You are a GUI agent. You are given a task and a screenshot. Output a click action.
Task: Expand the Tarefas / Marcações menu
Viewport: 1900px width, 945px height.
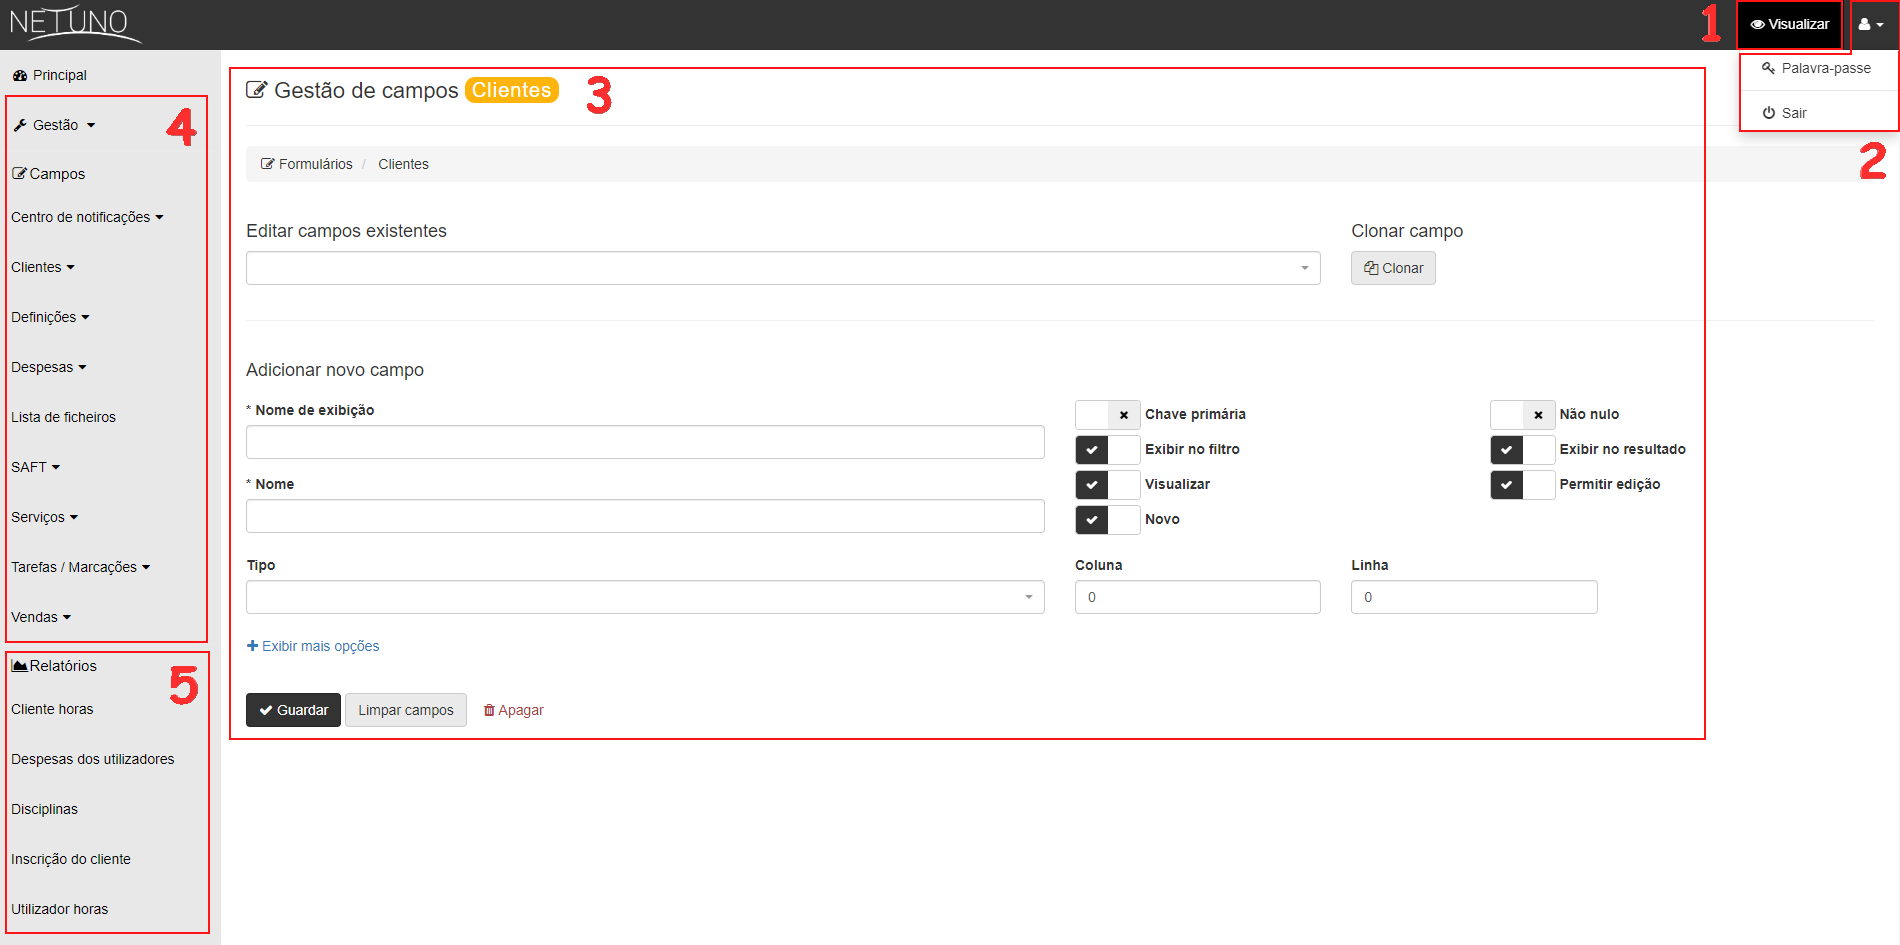80,567
